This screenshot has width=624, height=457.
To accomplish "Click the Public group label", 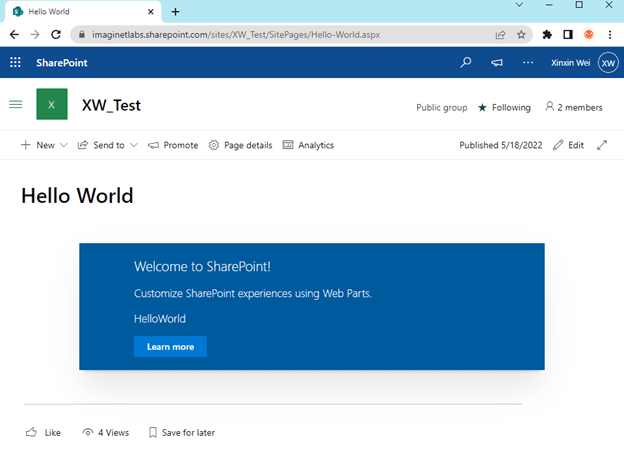I will 442,107.
